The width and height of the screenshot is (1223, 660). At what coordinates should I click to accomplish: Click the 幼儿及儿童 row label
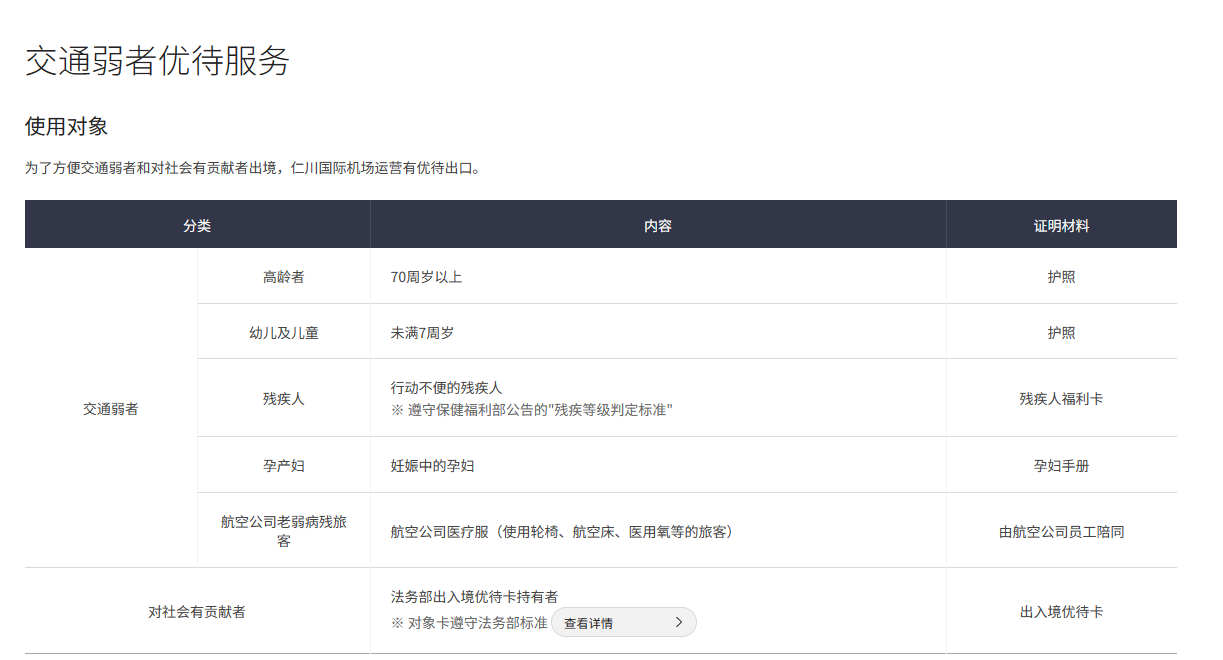tap(284, 333)
